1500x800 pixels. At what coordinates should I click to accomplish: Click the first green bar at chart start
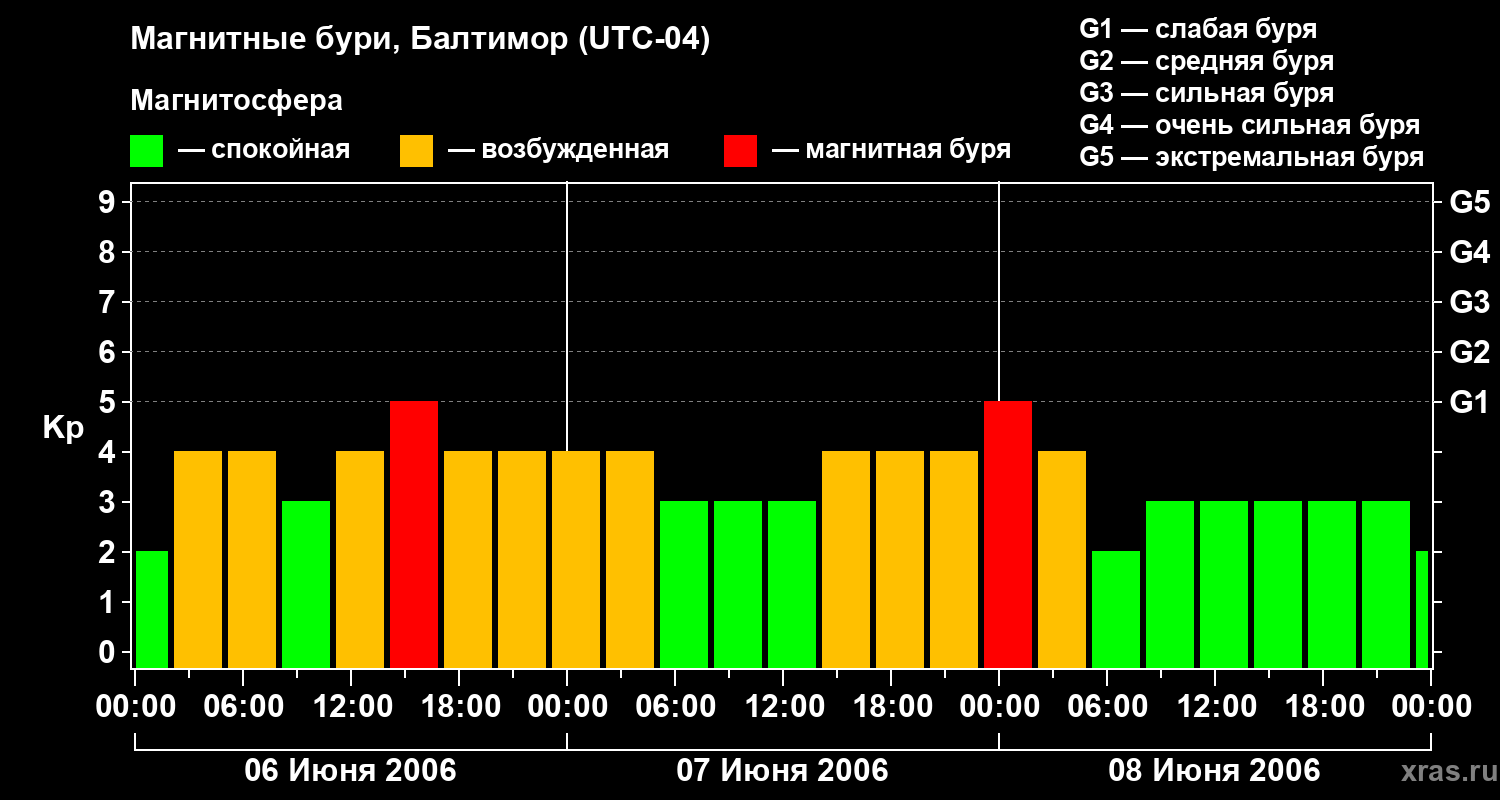[x=152, y=609]
